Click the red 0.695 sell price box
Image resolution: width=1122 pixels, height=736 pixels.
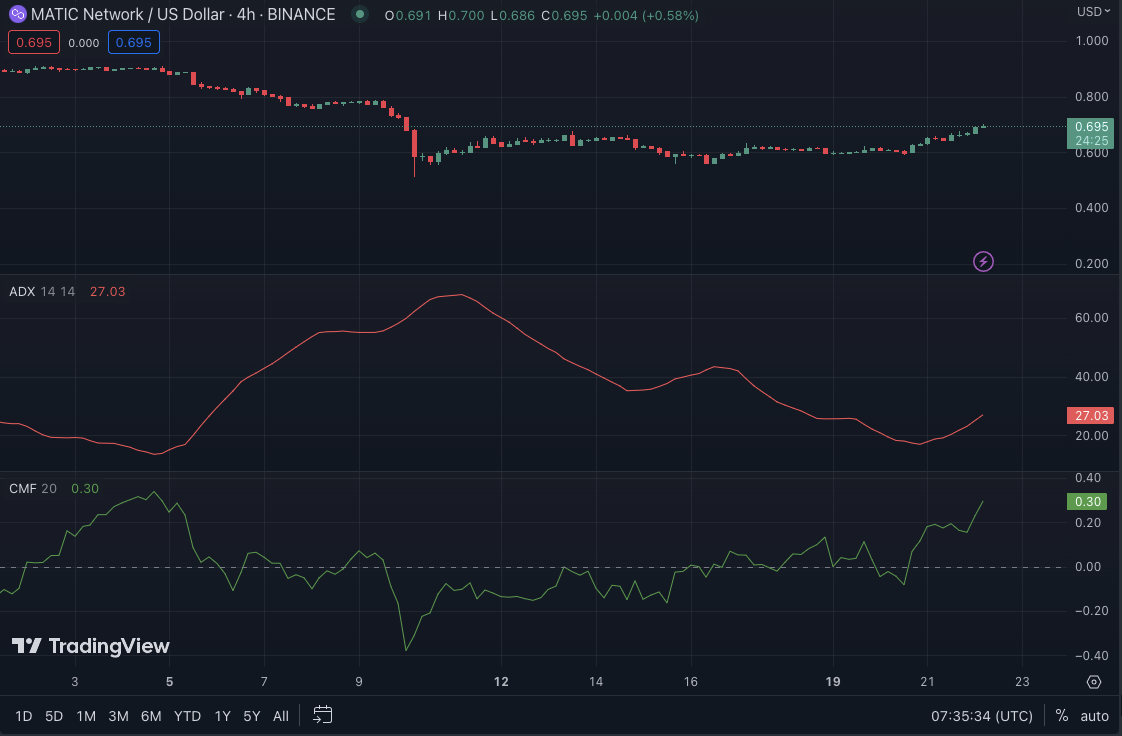point(34,42)
